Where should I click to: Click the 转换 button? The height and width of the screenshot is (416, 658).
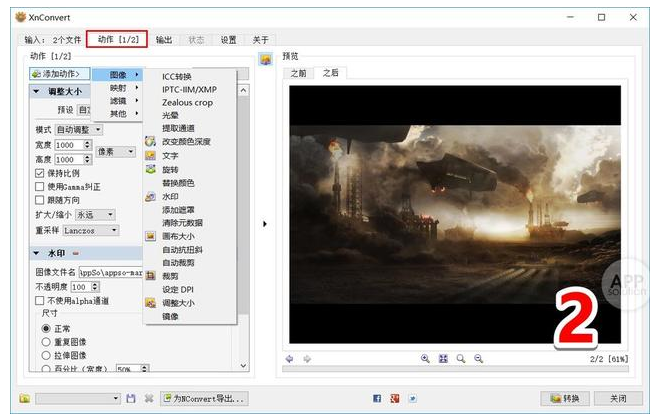[563, 398]
